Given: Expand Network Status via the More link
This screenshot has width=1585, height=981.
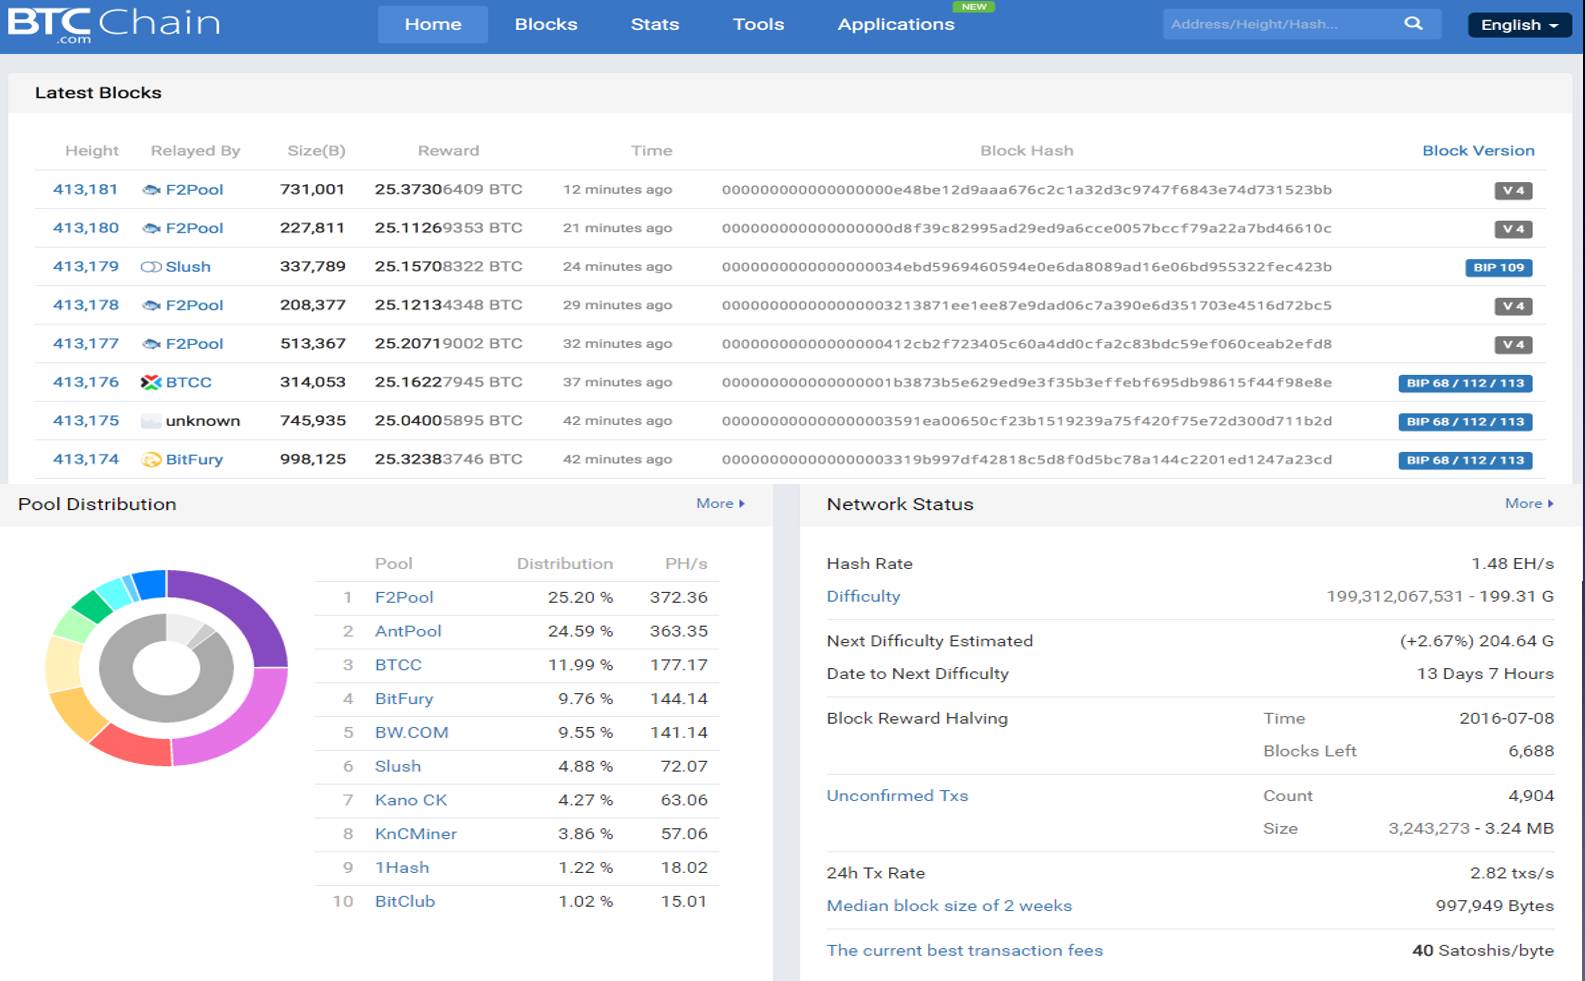Looking at the screenshot, I should 1529,503.
